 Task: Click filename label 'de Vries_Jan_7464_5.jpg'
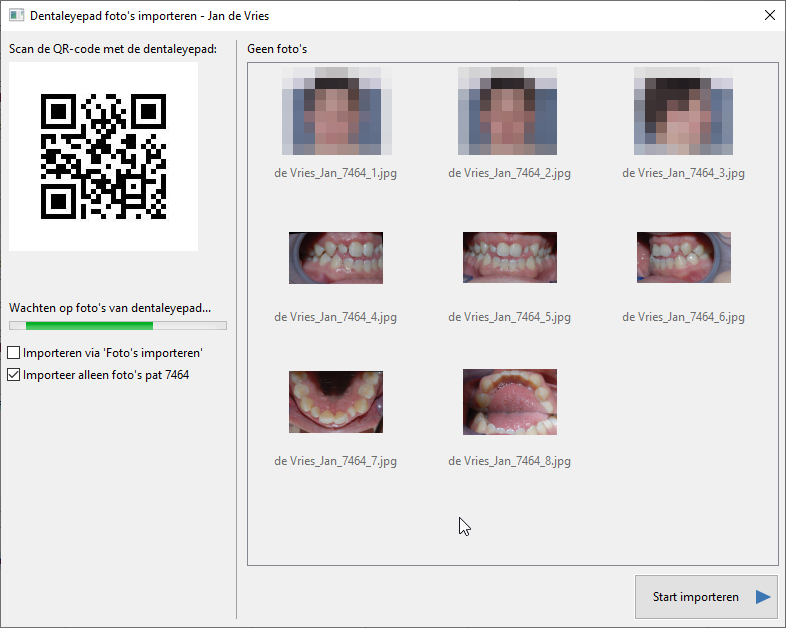coord(509,317)
